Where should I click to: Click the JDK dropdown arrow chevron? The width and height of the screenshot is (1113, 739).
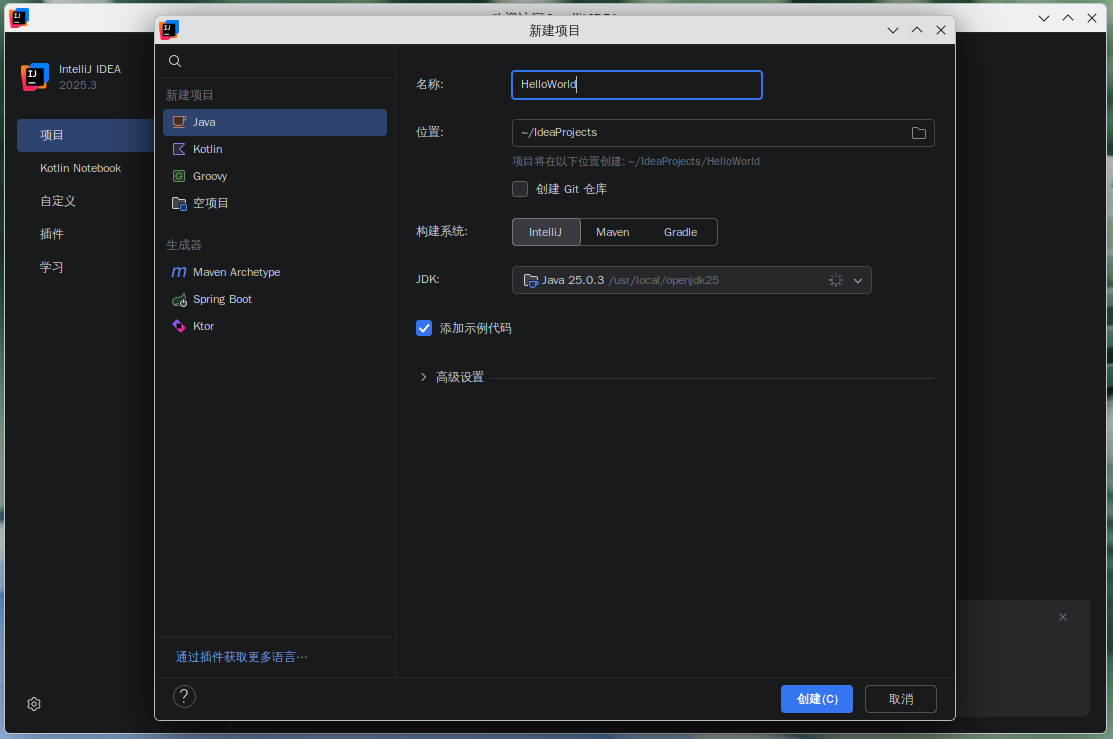[857, 280]
